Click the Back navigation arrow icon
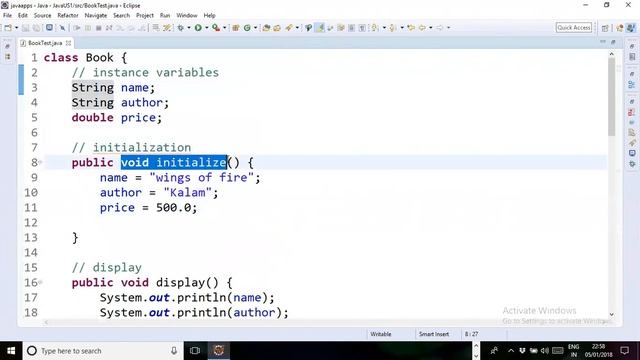 click(422, 28)
